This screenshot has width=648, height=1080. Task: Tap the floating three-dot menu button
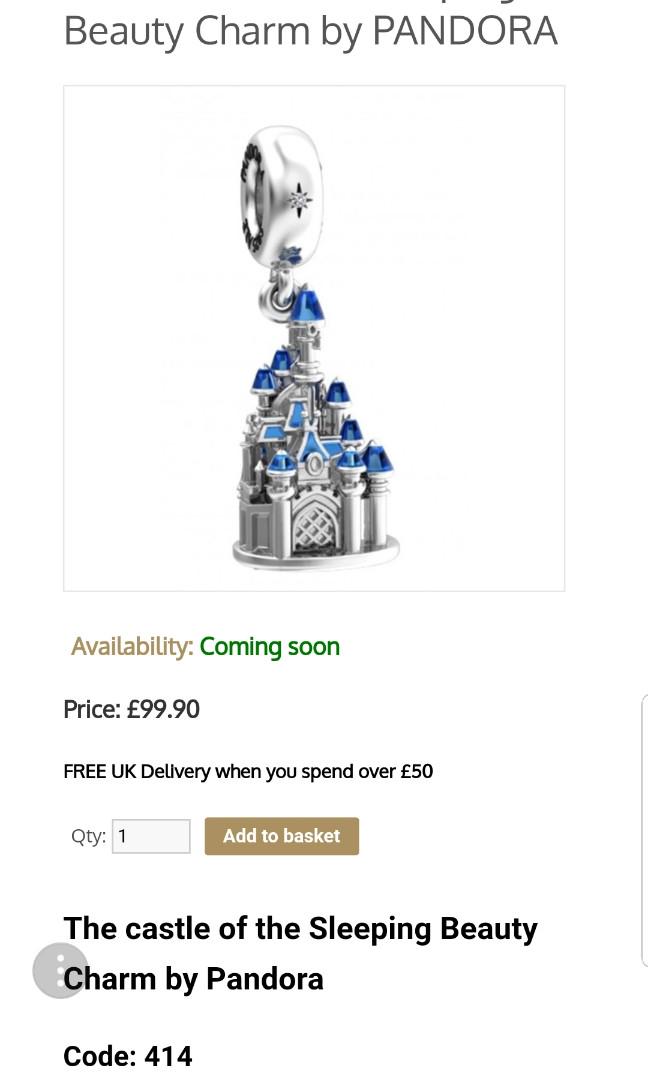coord(61,970)
